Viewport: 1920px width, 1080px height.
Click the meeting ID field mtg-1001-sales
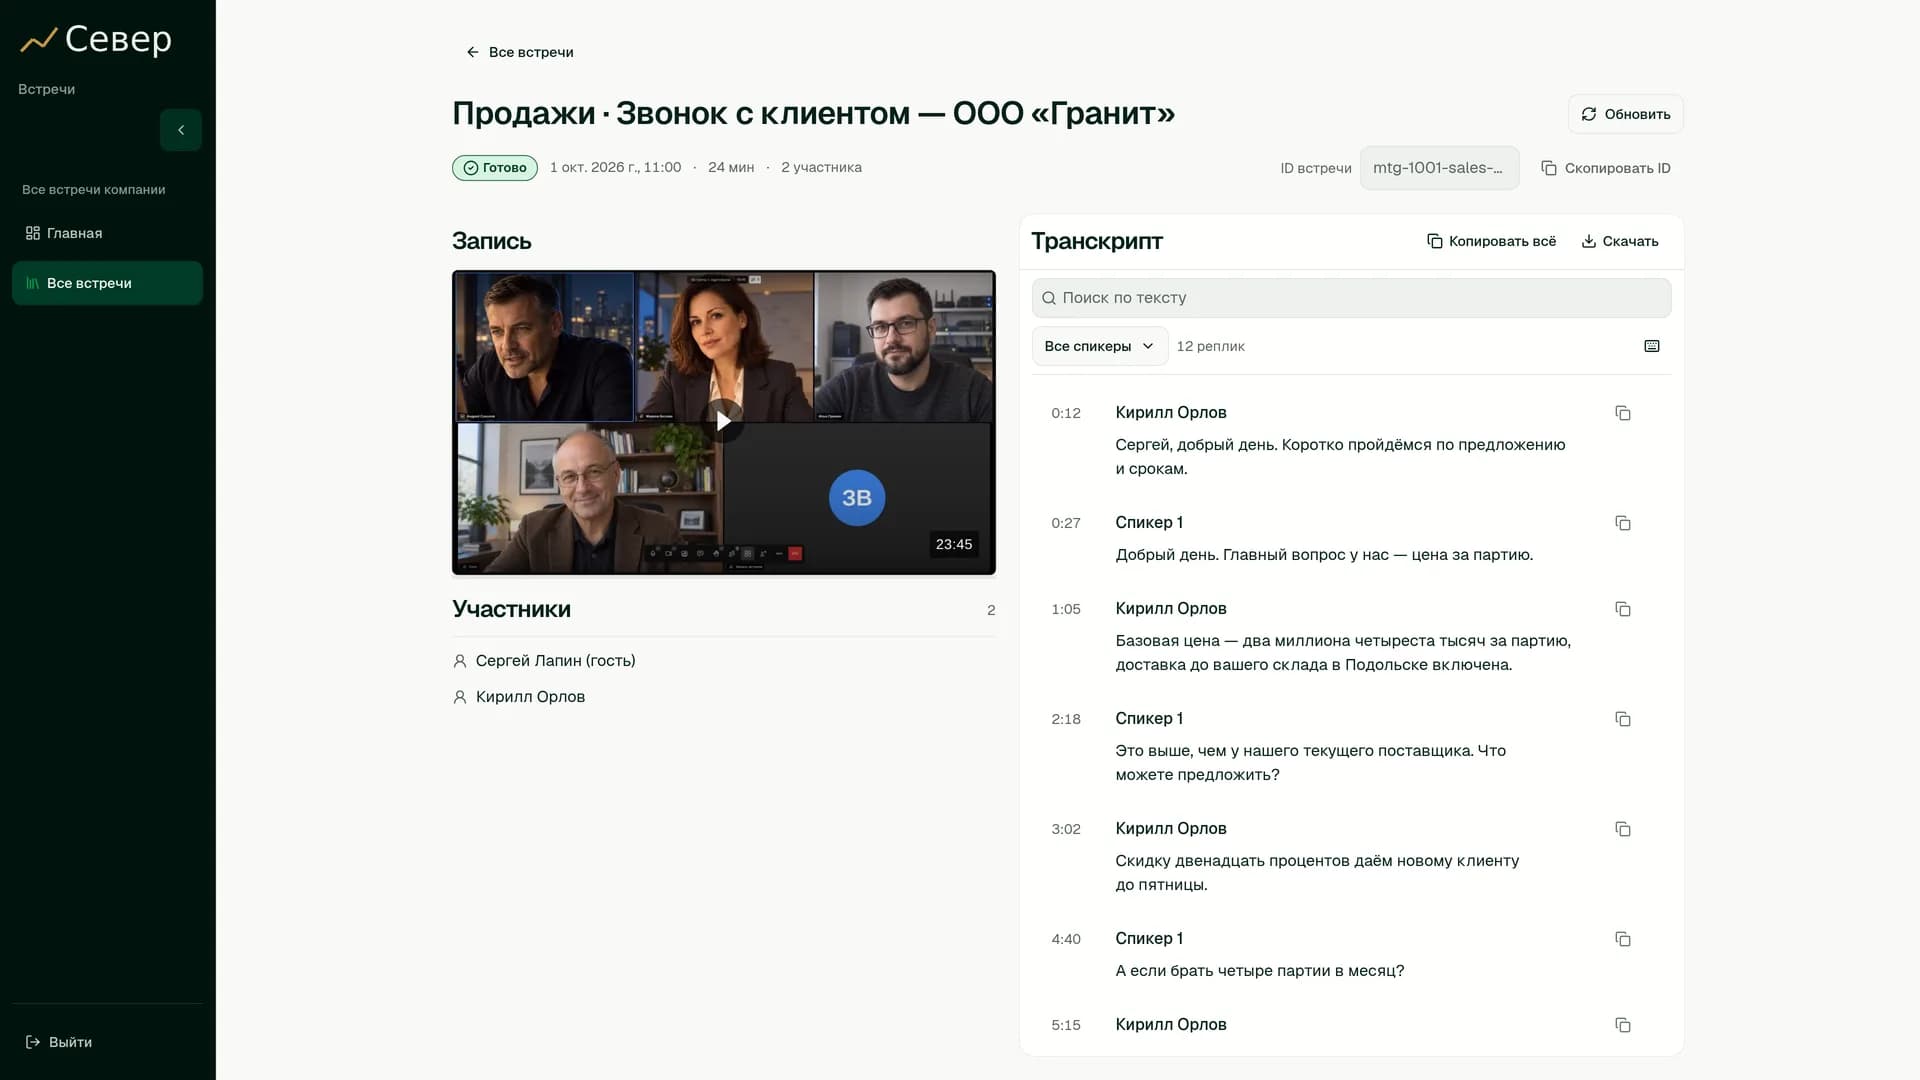click(x=1439, y=168)
